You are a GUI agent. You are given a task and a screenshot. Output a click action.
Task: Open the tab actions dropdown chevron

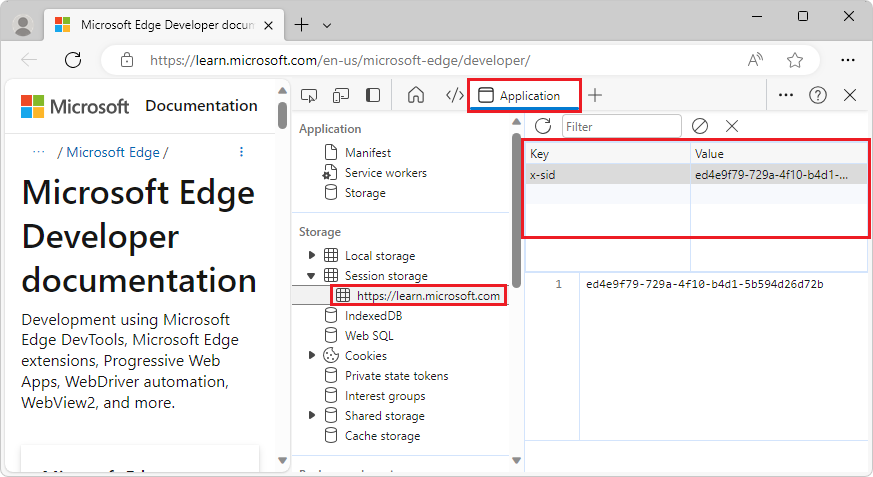[x=327, y=25]
